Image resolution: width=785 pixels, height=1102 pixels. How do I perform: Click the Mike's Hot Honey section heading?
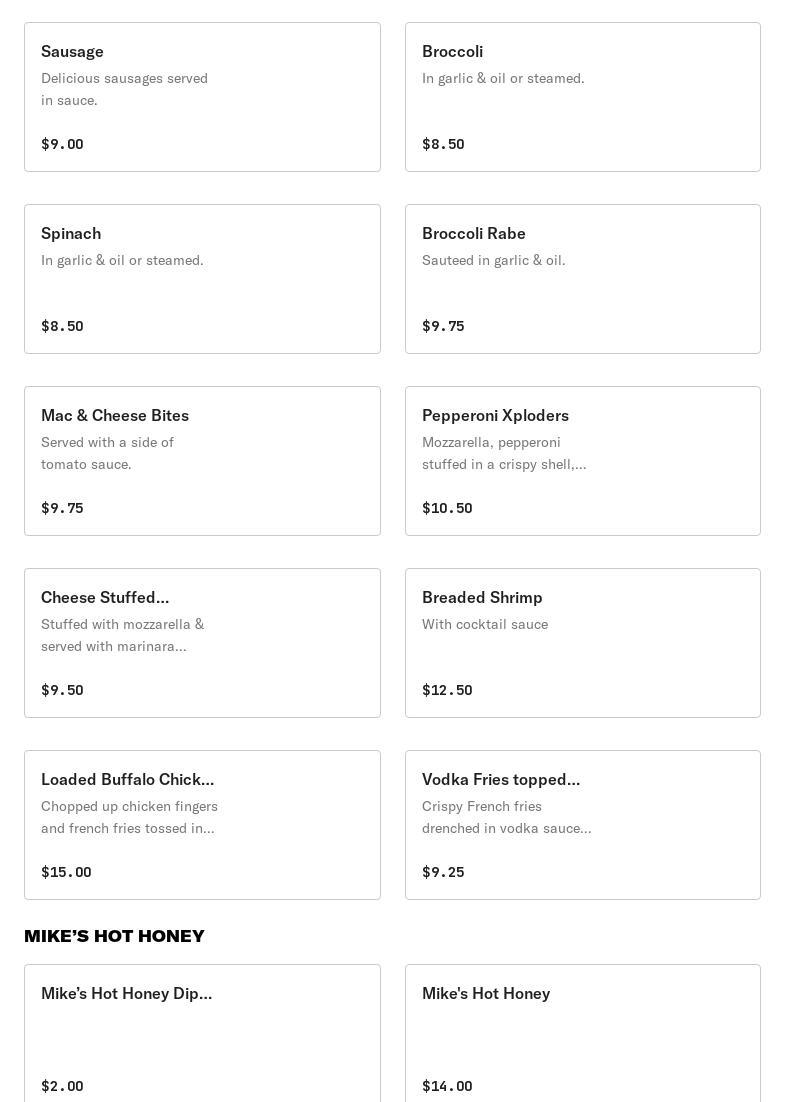(x=114, y=936)
